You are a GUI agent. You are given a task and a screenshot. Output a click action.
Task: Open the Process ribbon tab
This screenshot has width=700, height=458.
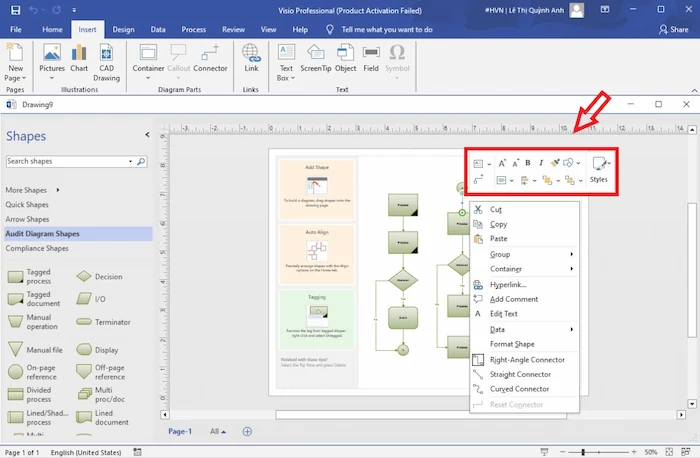pyautogui.click(x=194, y=29)
